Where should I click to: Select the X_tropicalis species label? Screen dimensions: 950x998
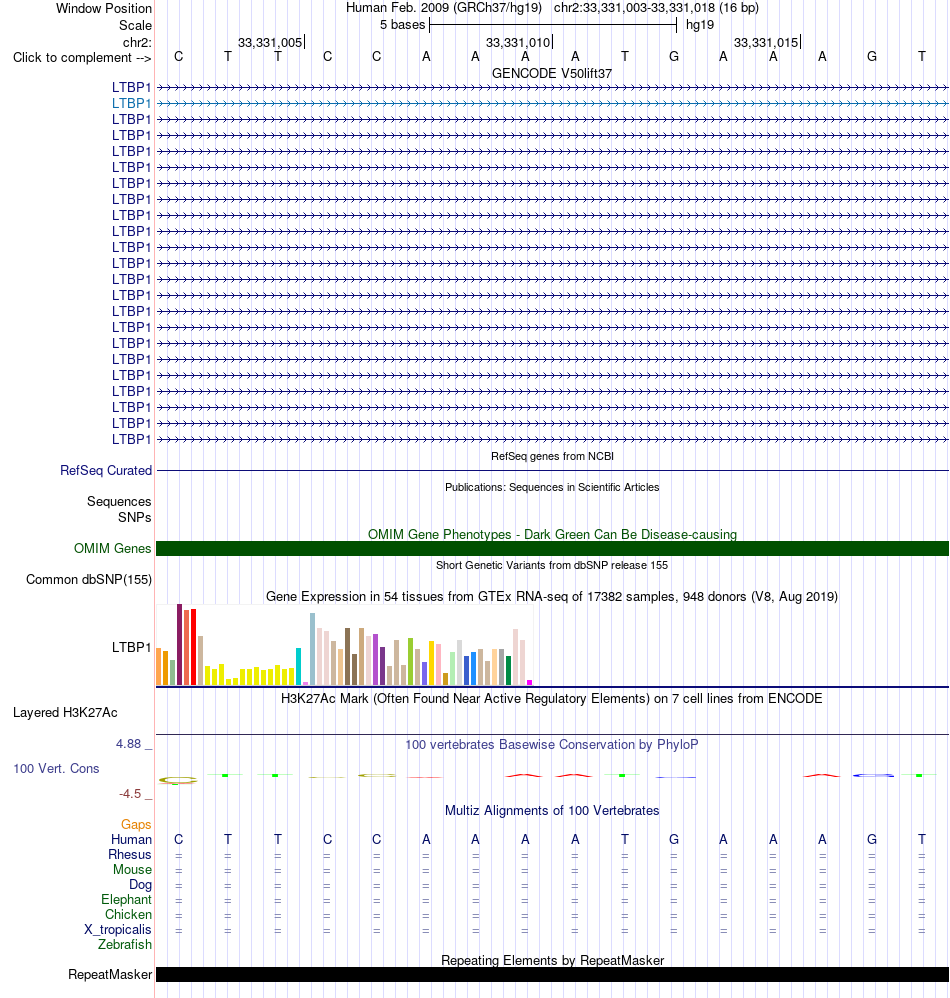[118, 929]
